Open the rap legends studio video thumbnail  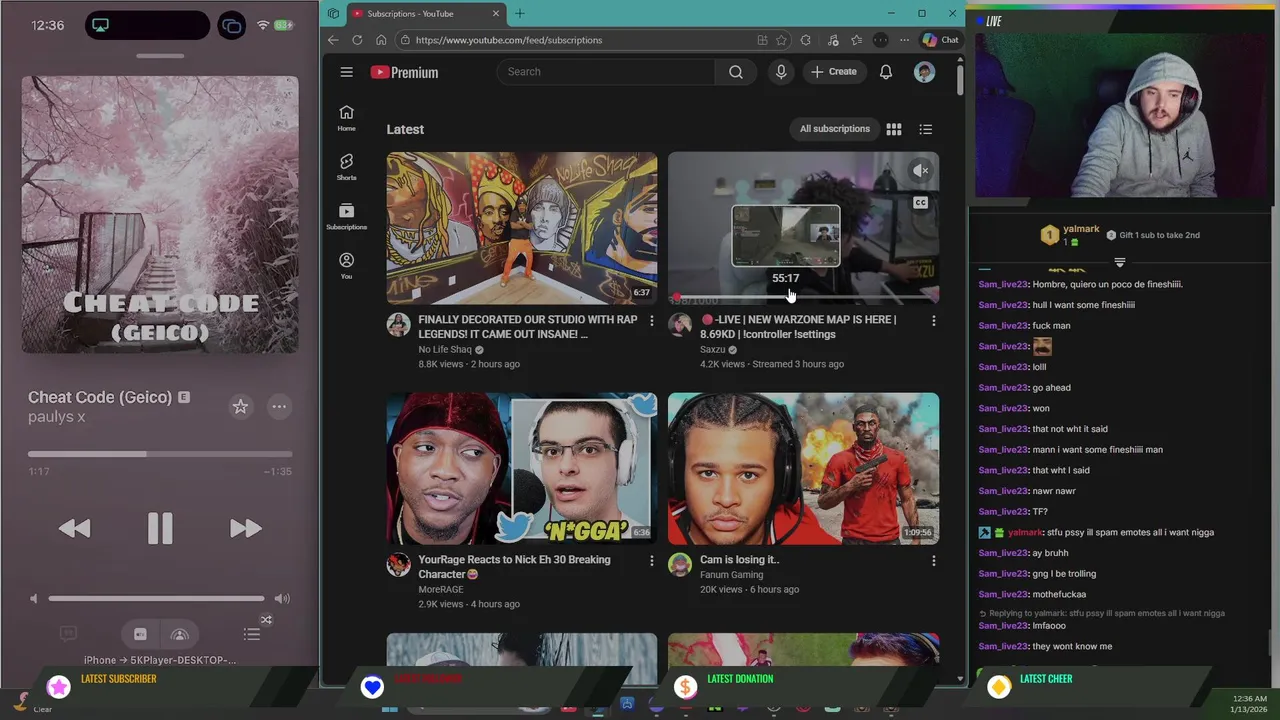click(522, 228)
